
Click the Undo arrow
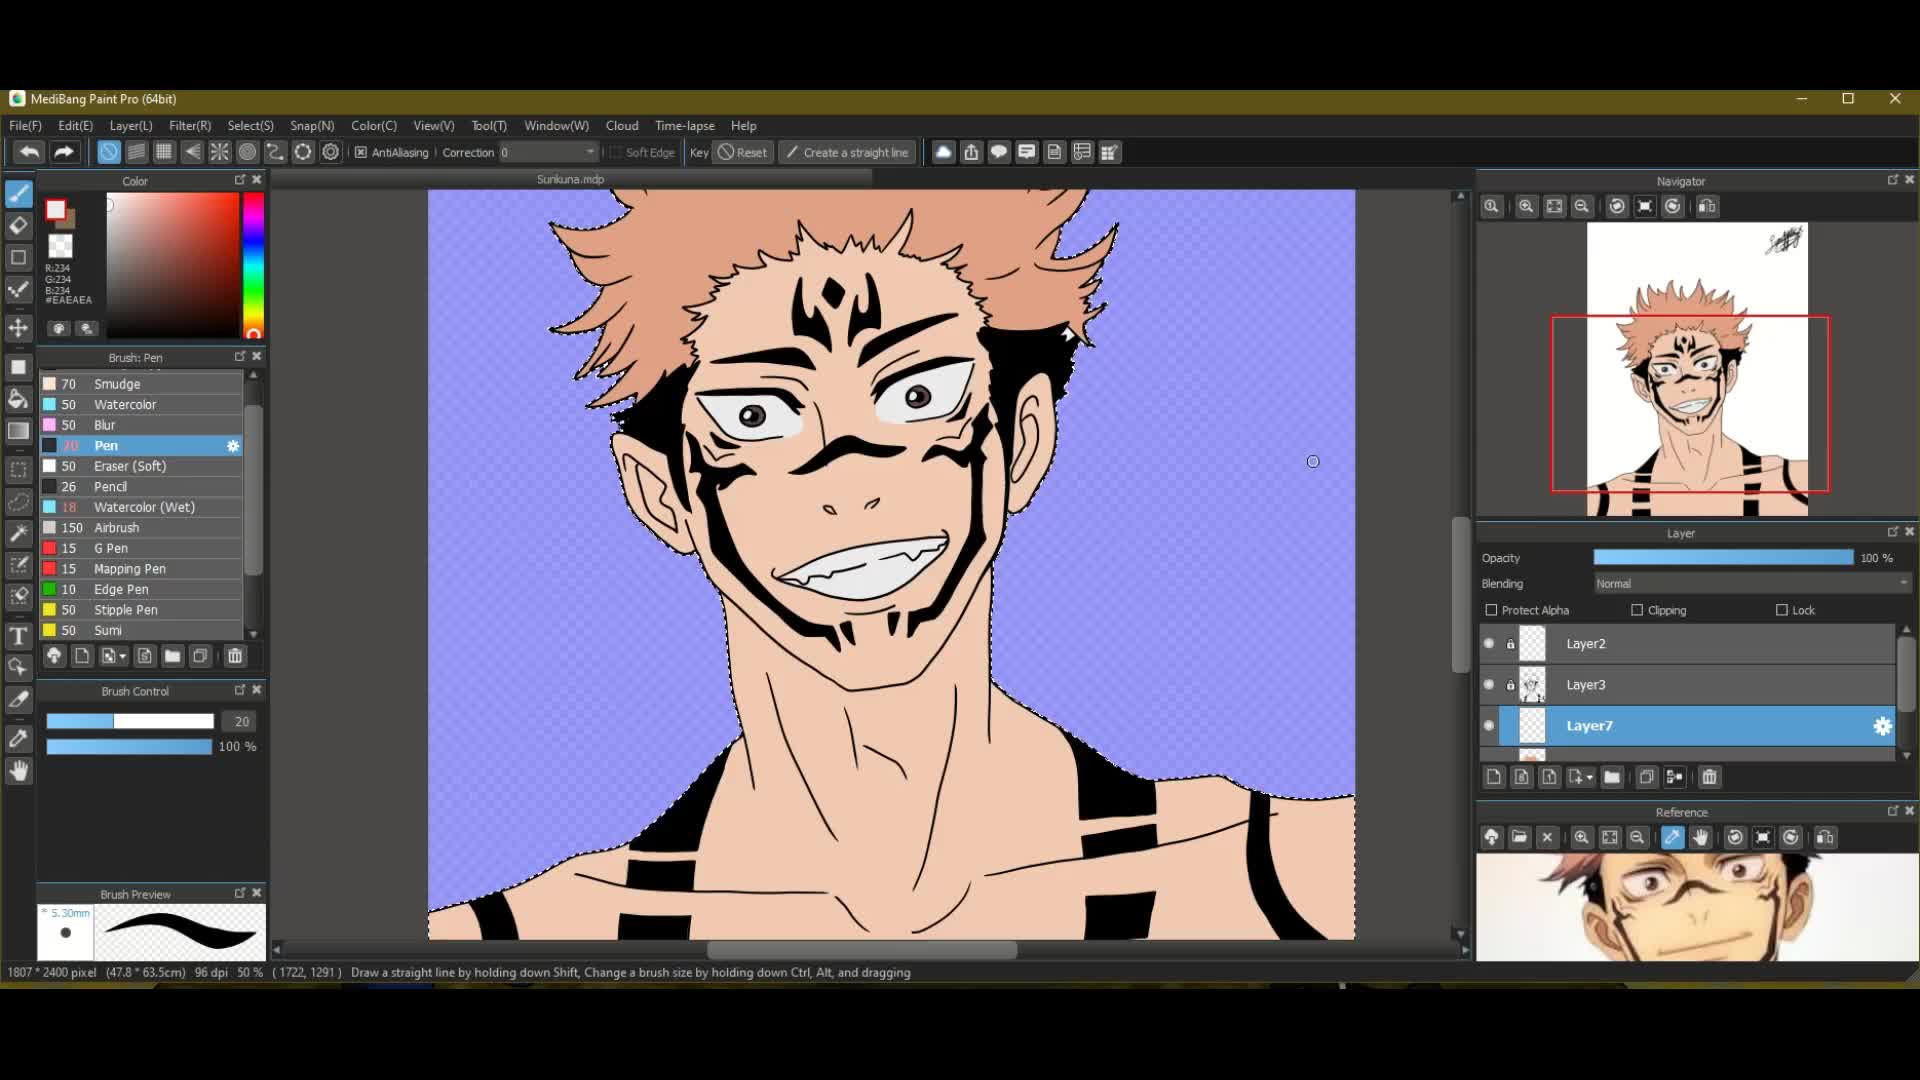[x=30, y=152]
